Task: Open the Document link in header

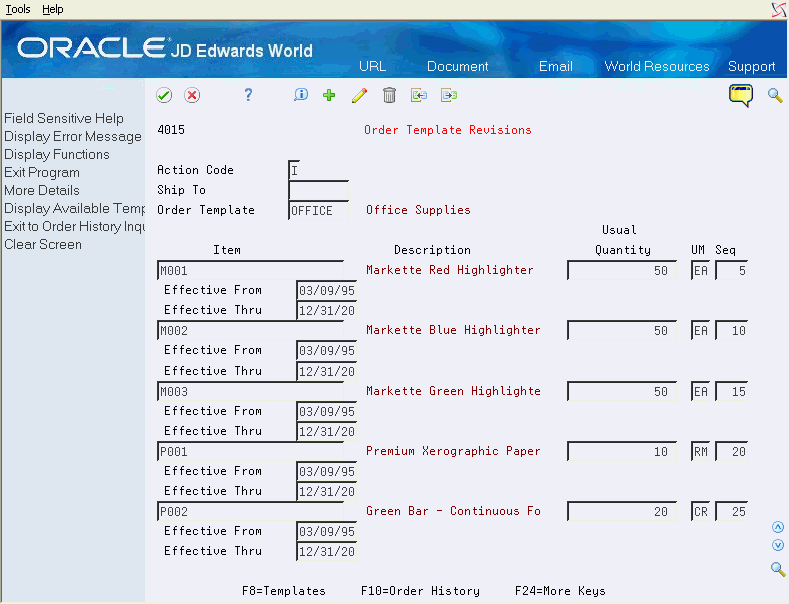Action: pyautogui.click(x=457, y=66)
